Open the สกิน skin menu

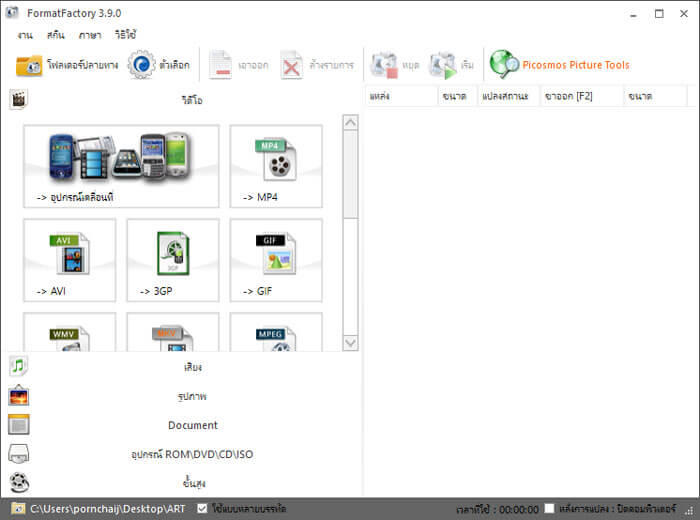(56, 35)
